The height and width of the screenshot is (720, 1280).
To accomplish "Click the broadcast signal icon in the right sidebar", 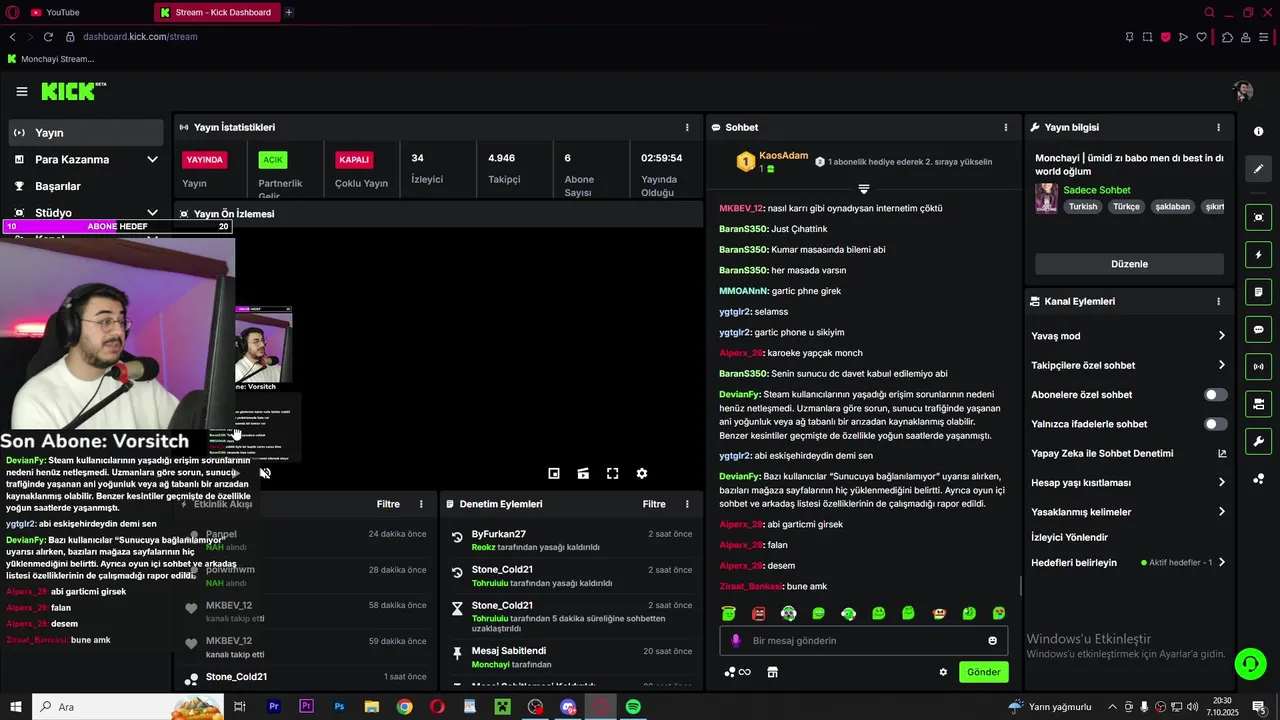I will pyautogui.click(x=1258, y=367).
